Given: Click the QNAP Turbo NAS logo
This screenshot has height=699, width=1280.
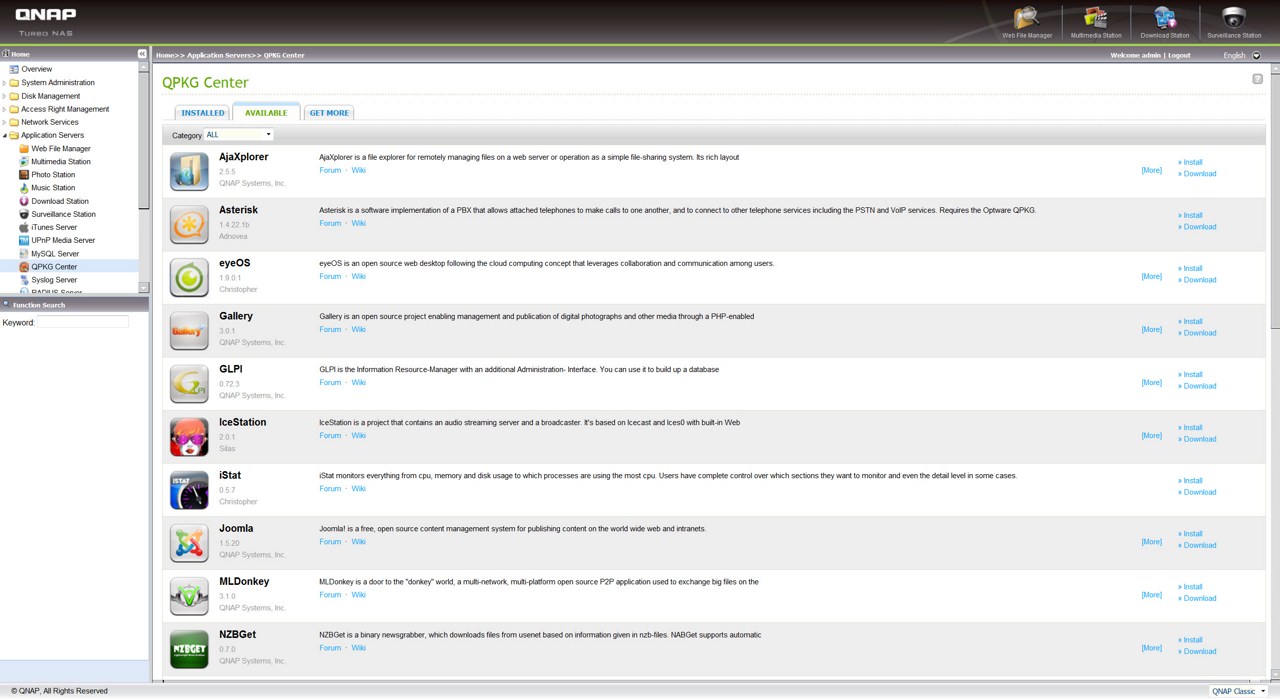Looking at the screenshot, I should tap(46, 21).
